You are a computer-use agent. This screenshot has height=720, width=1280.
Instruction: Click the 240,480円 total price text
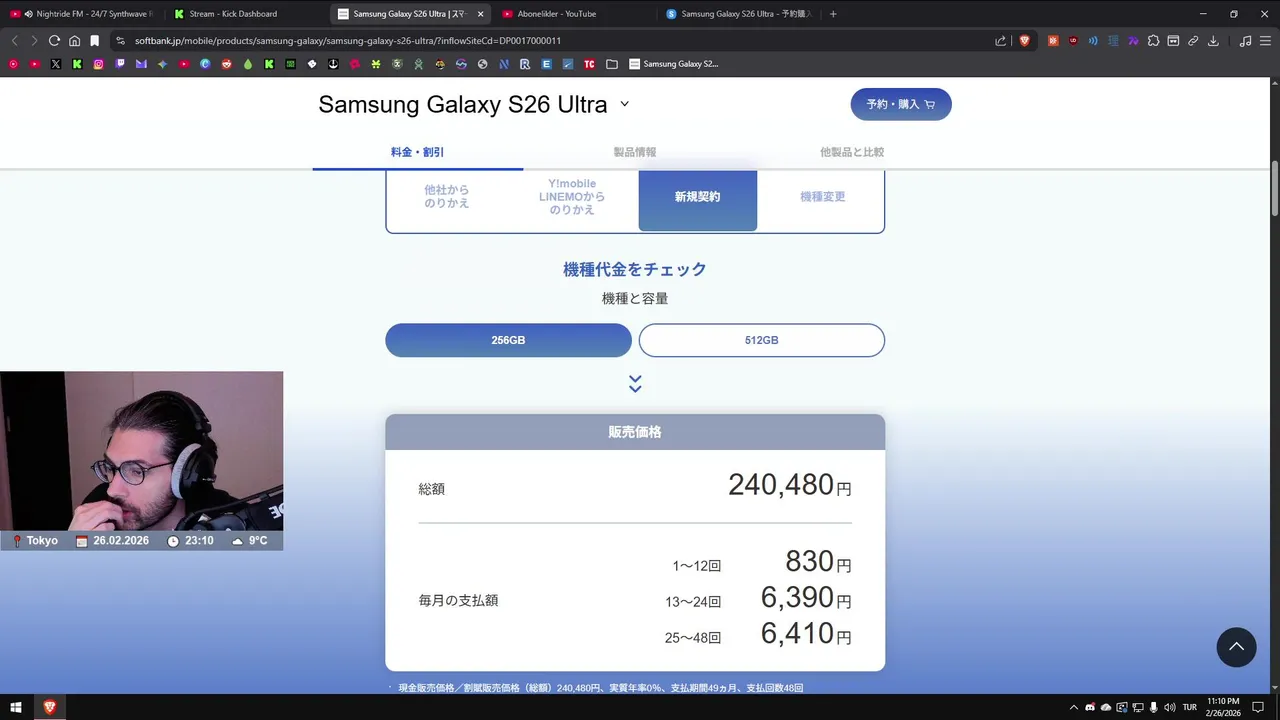pos(790,485)
